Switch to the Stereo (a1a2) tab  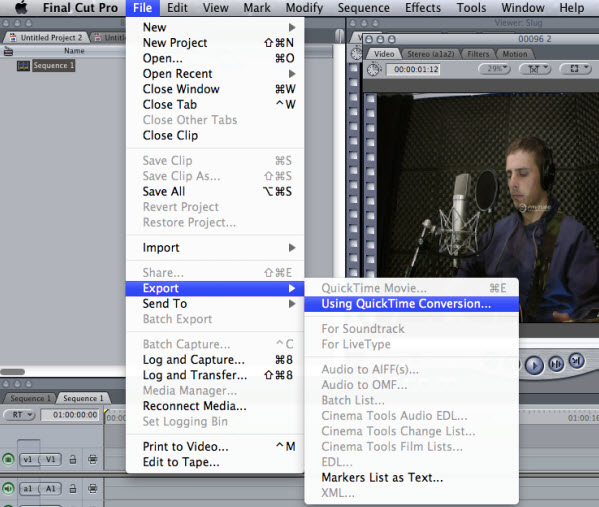431,54
